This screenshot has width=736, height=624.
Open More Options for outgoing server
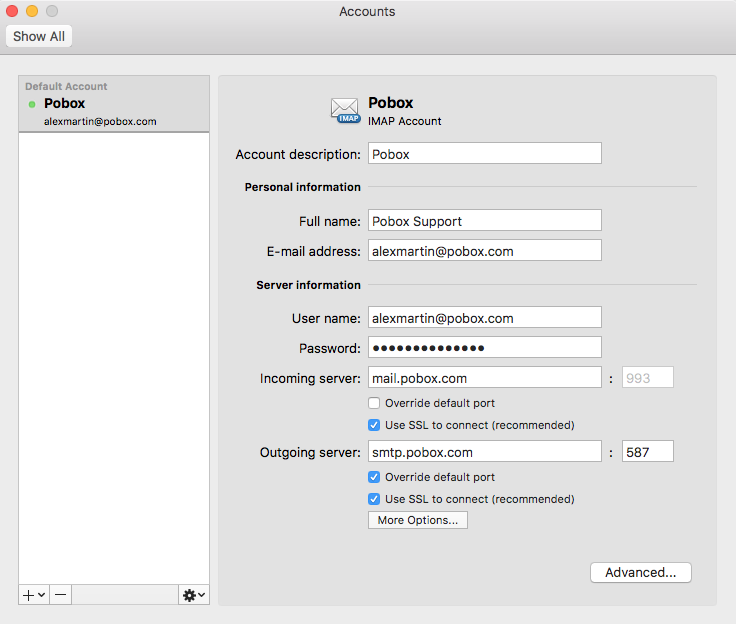[418, 520]
